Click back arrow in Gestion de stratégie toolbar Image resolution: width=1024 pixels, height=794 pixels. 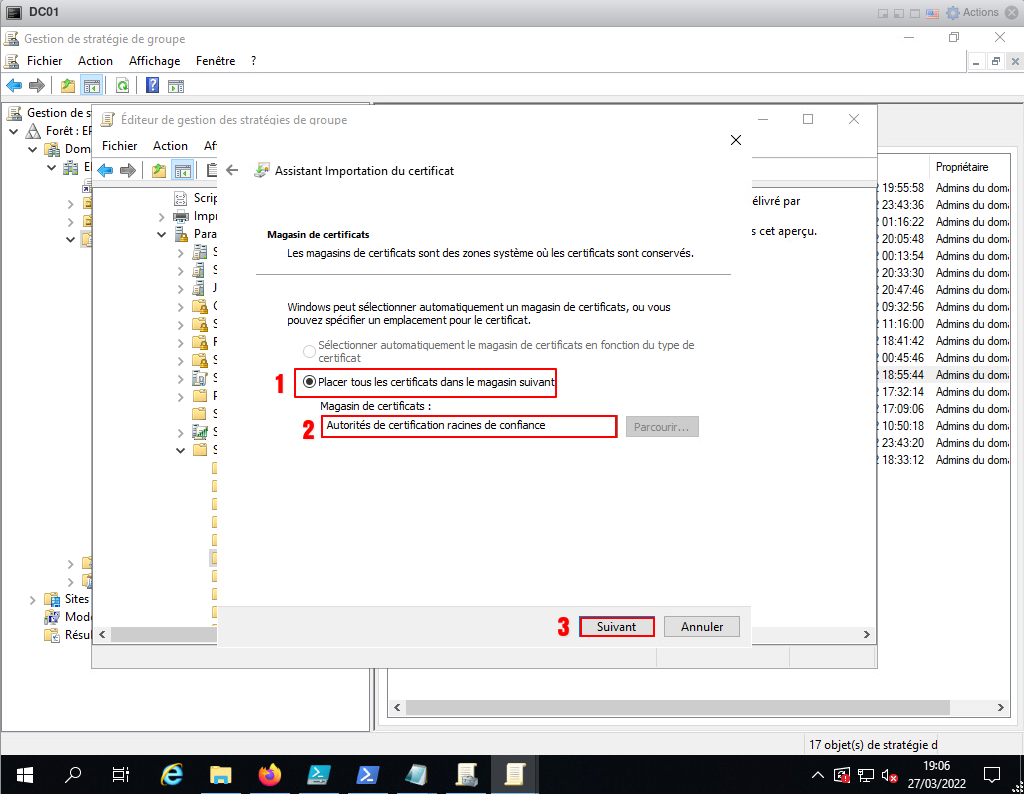[x=14, y=86]
